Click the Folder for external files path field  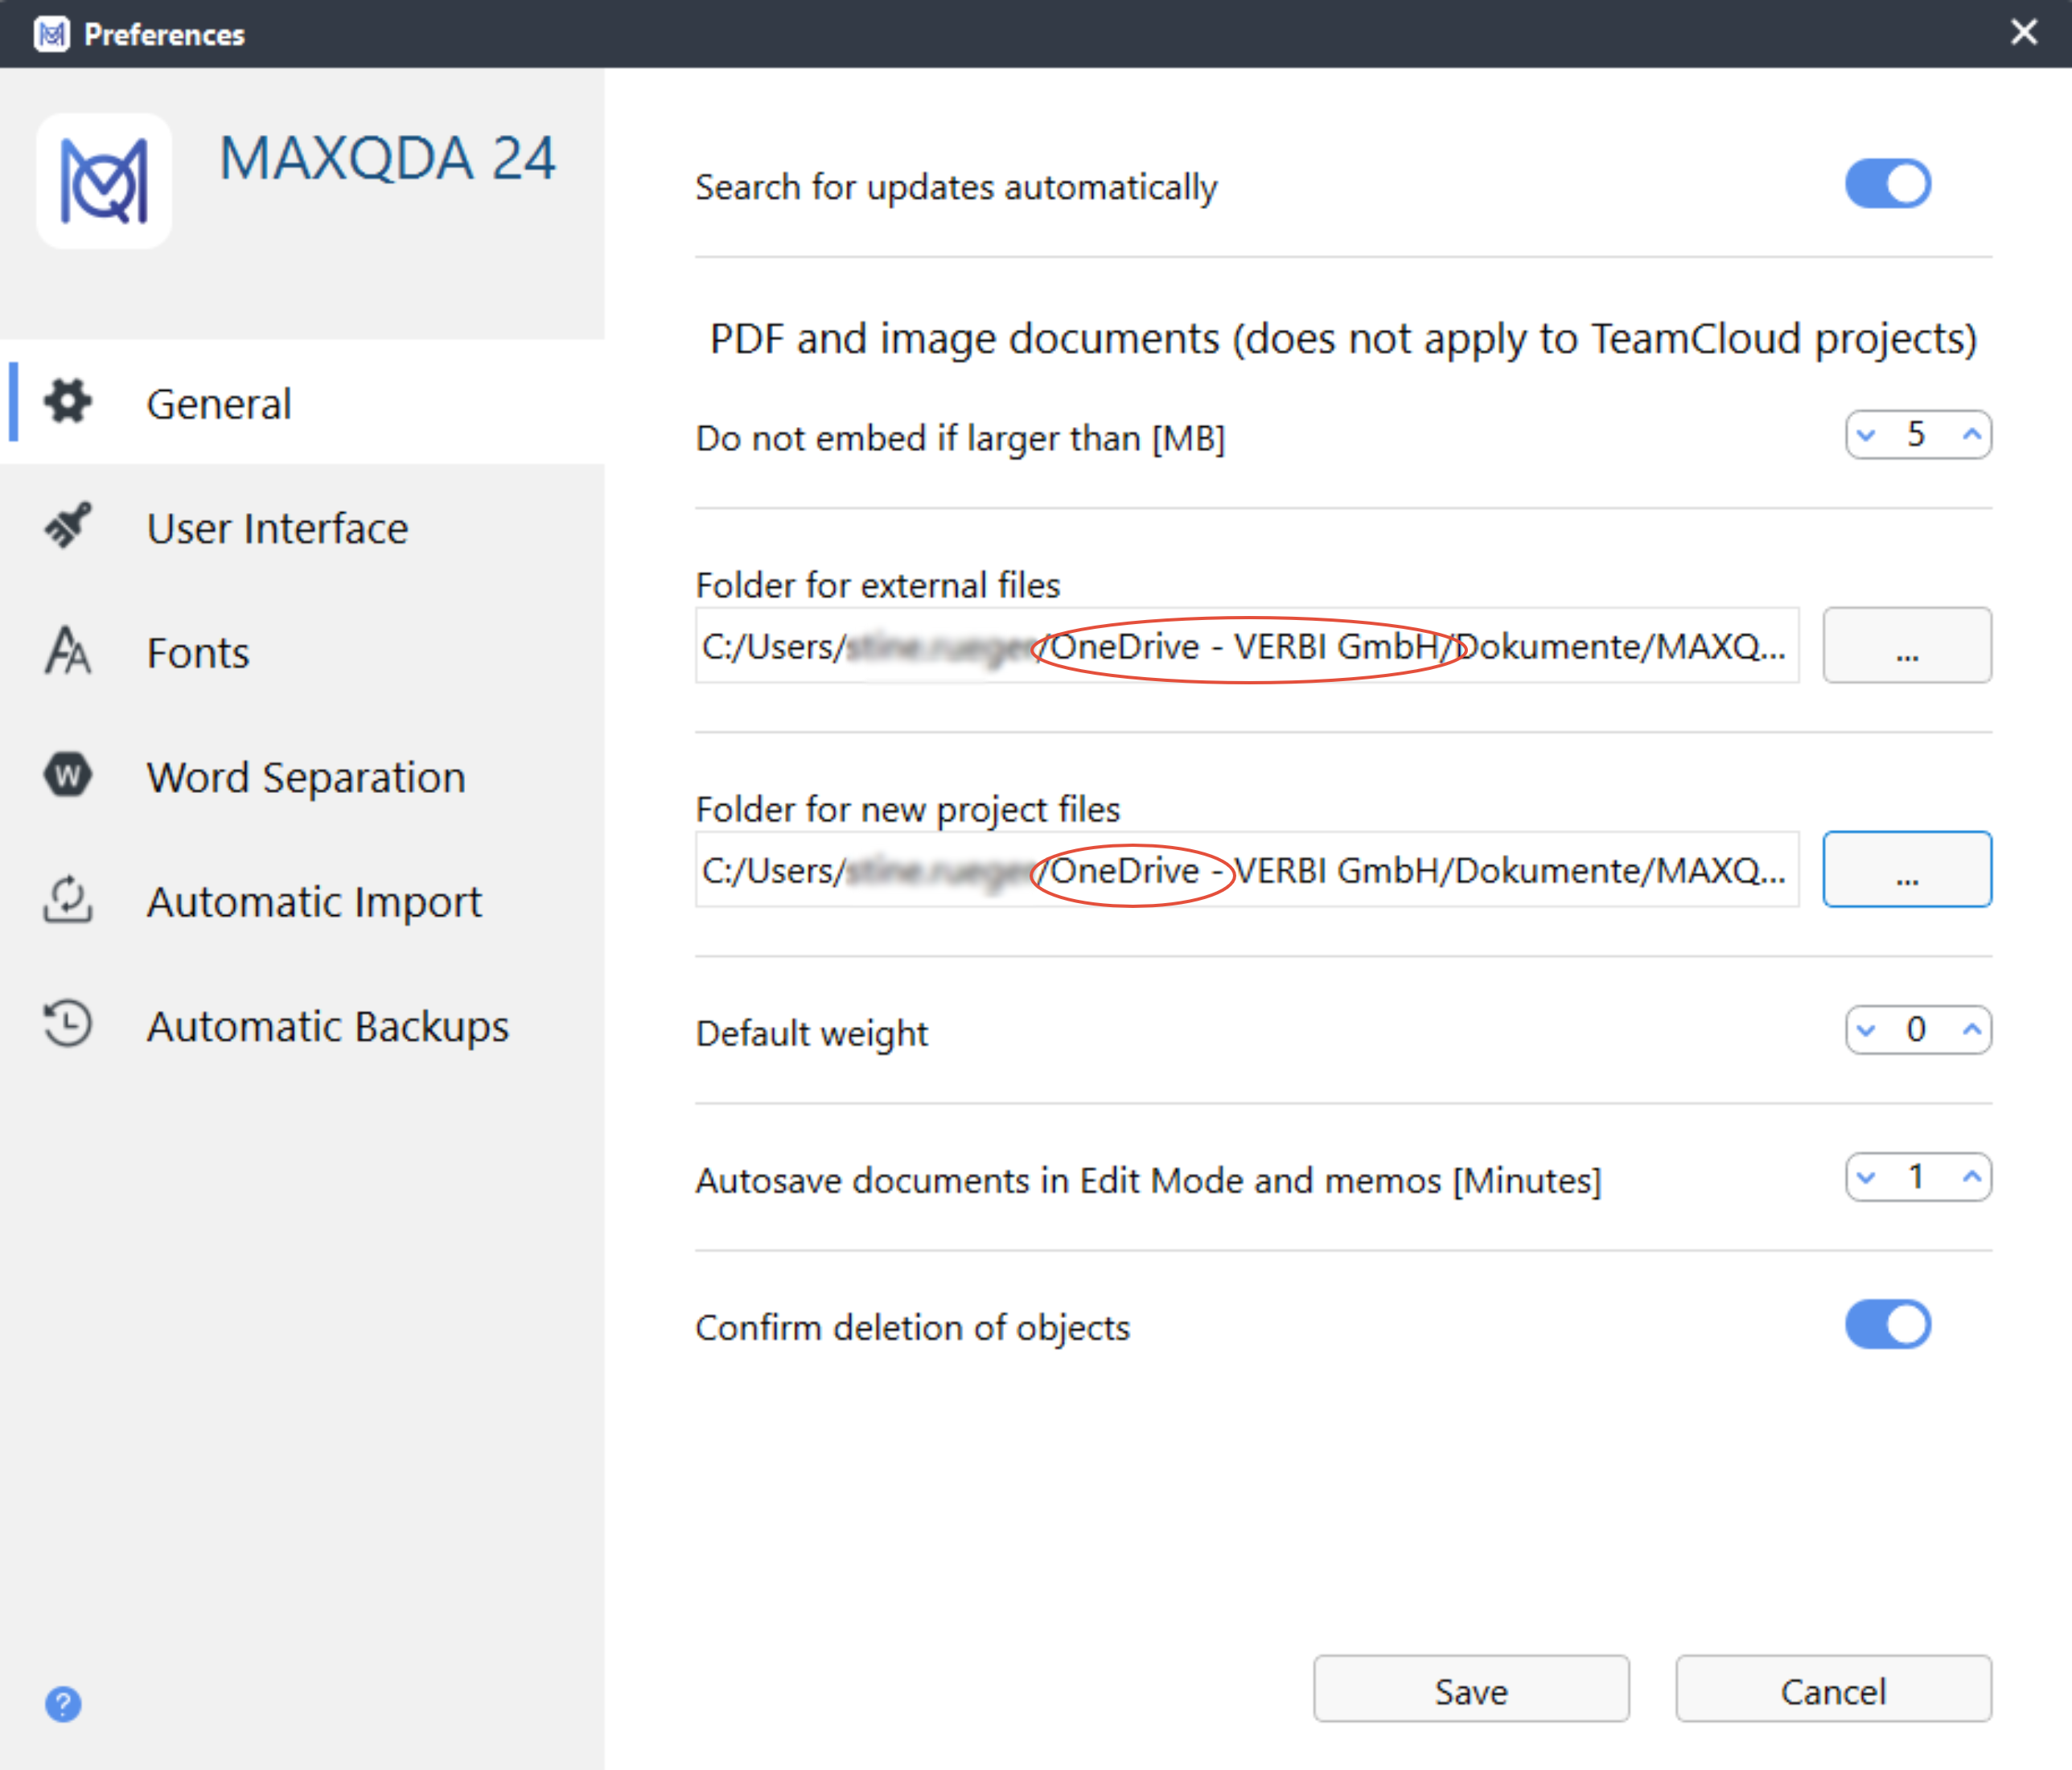pos(1247,646)
